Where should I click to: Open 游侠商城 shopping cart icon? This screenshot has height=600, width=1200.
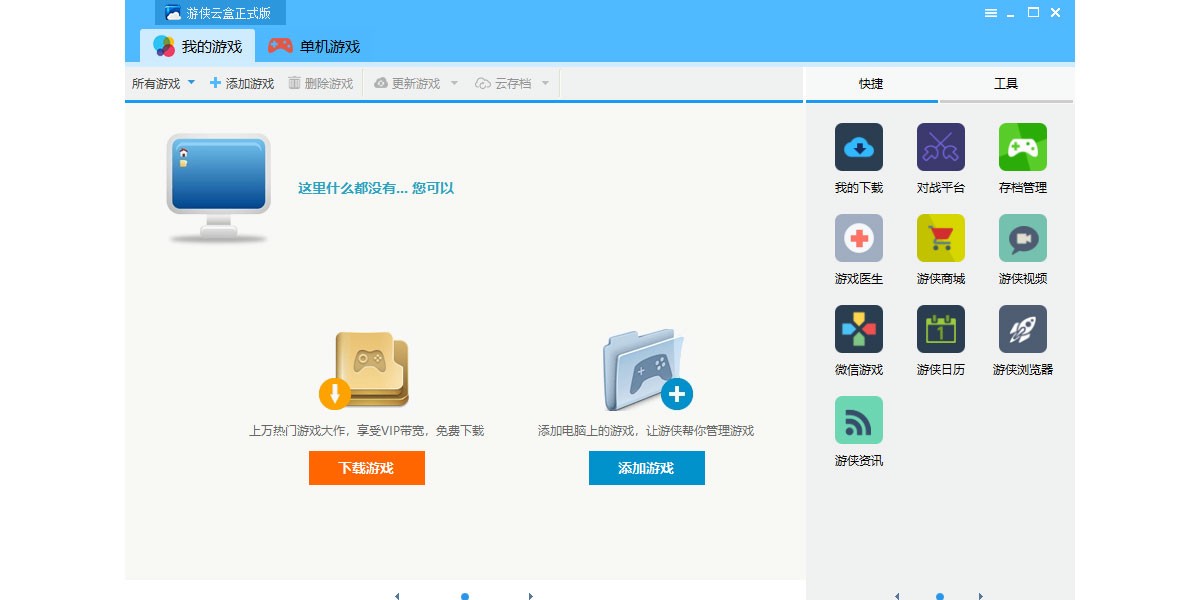(x=941, y=238)
